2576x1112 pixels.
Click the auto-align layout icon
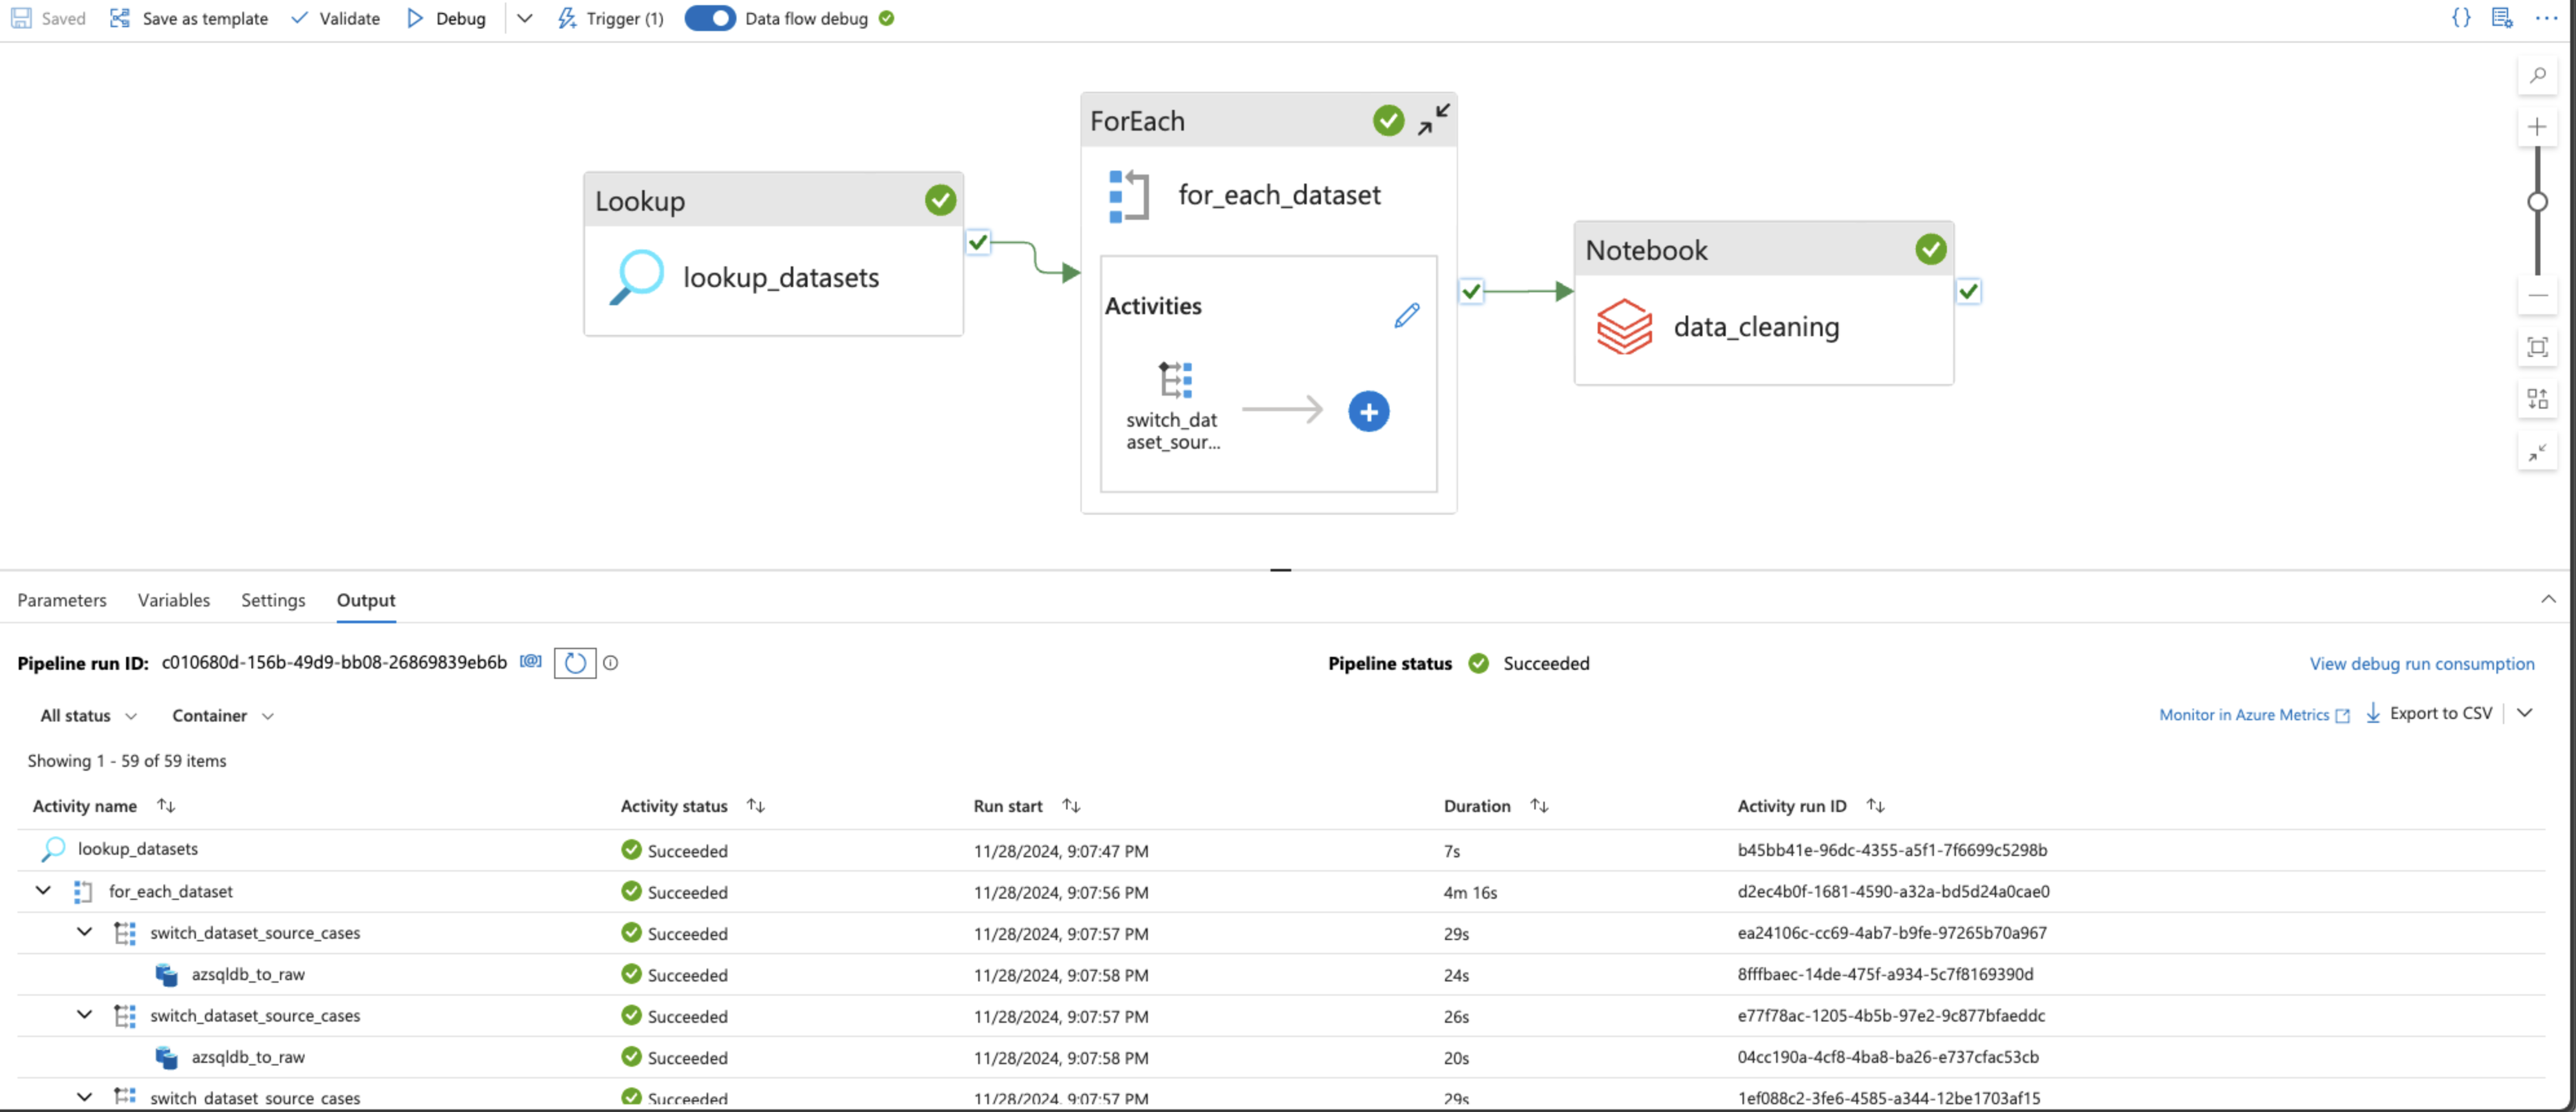(x=2537, y=399)
